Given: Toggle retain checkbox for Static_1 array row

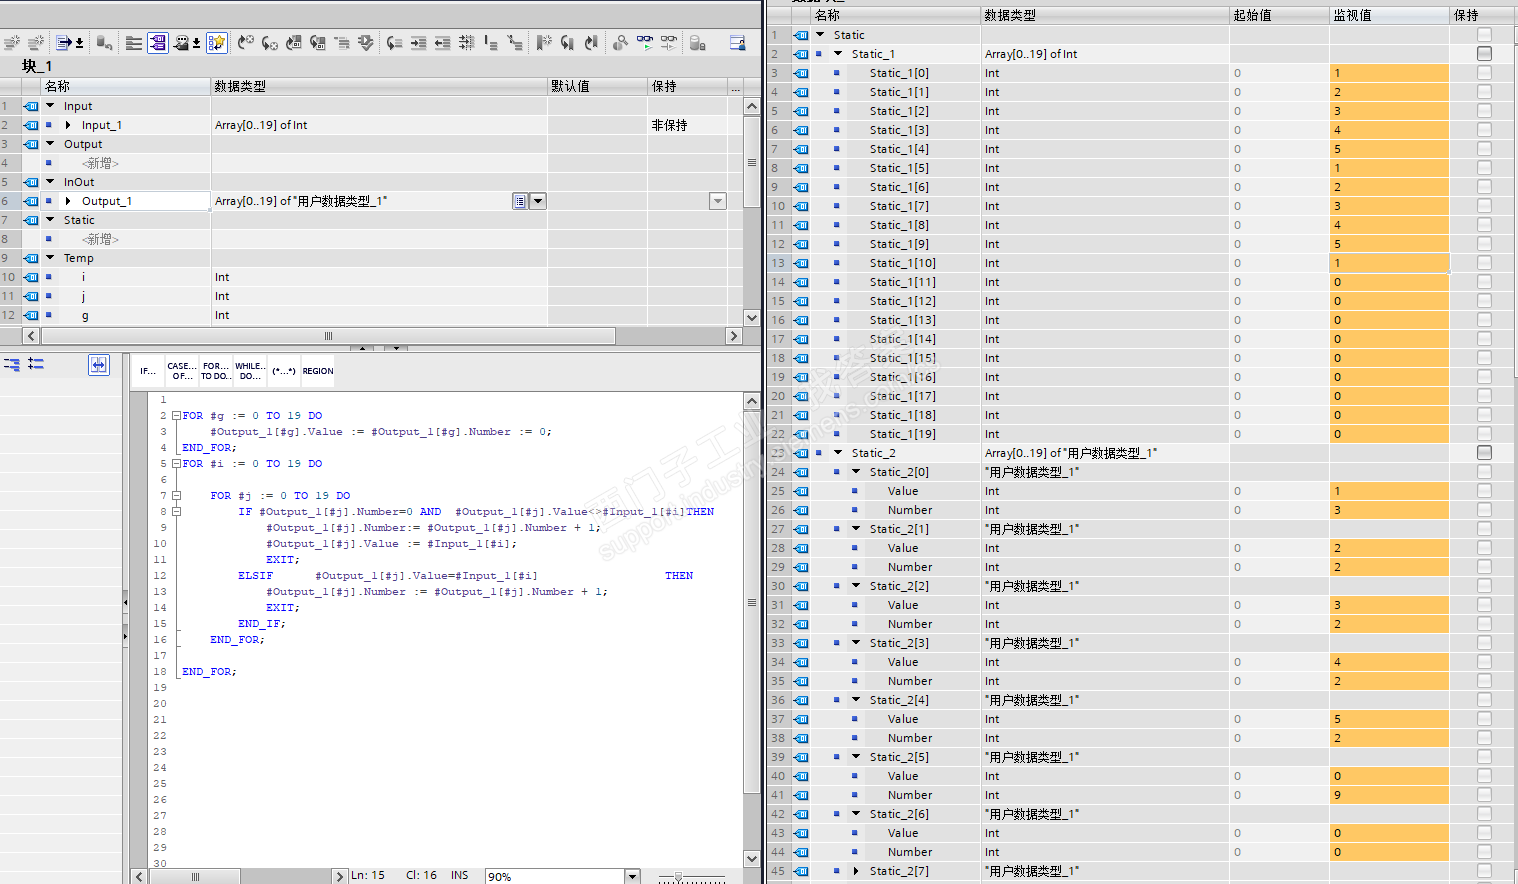Looking at the screenshot, I should click(1484, 54).
